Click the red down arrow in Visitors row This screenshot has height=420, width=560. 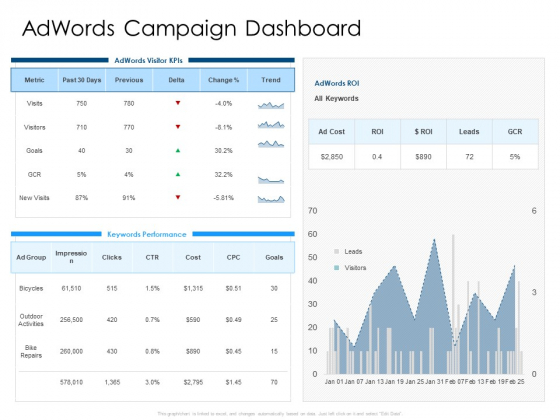click(178, 127)
